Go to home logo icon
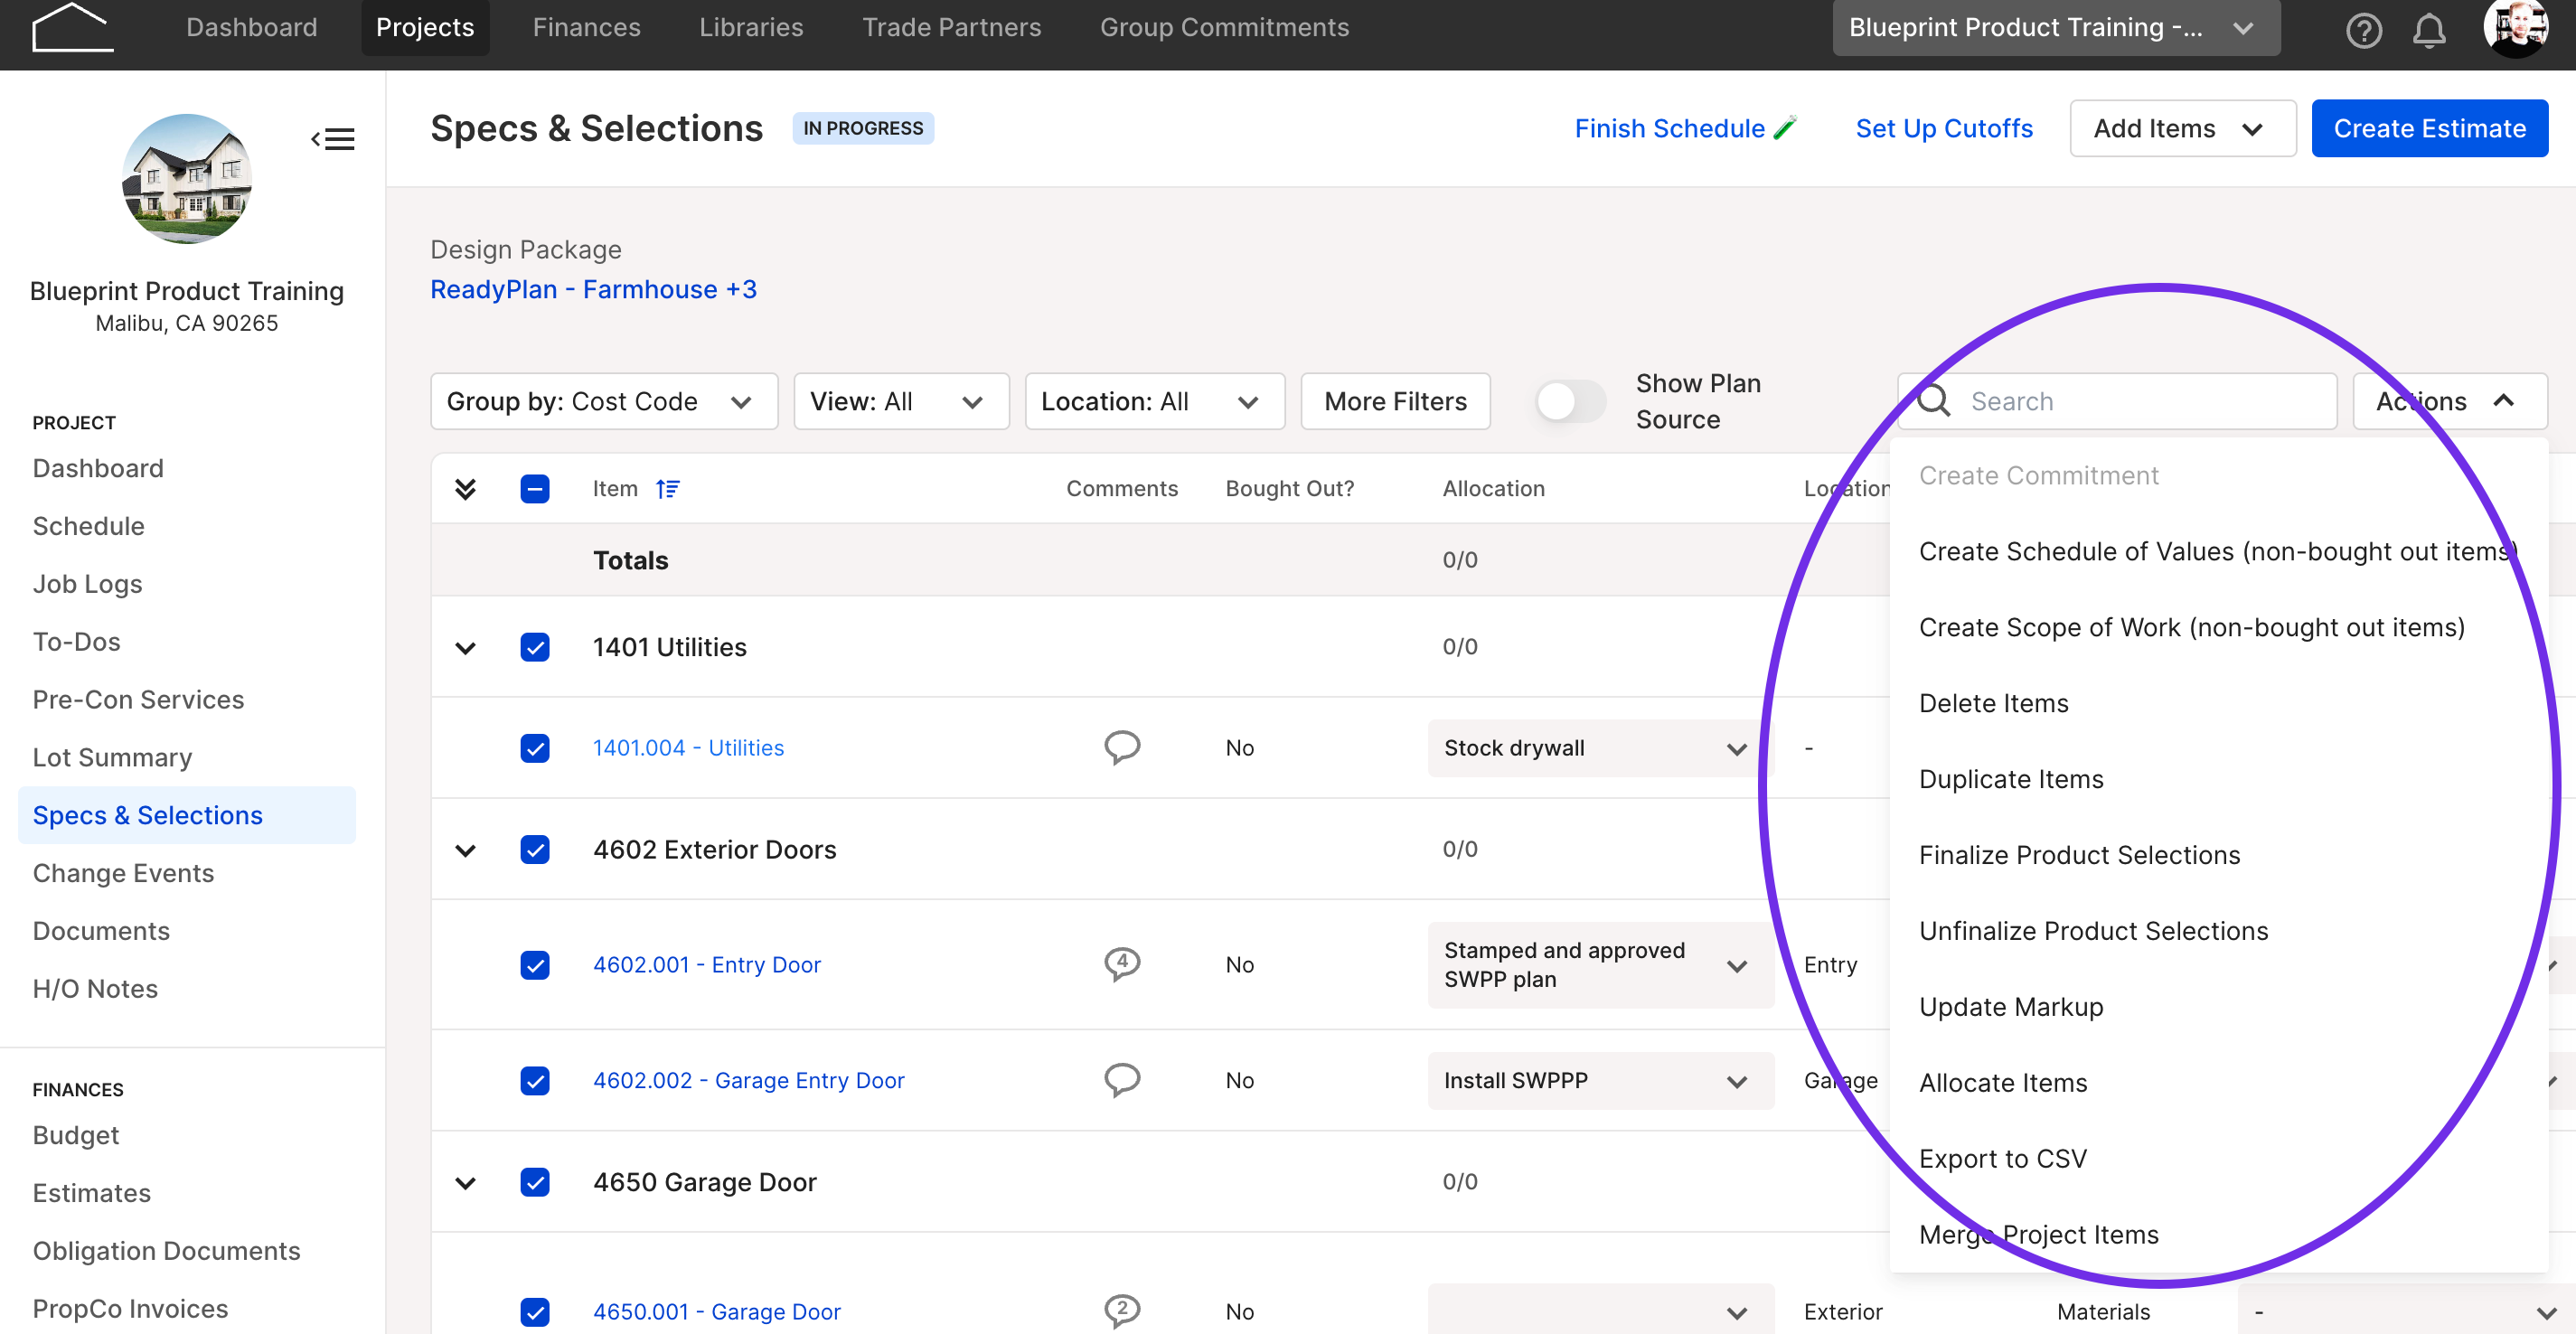The width and height of the screenshot is (2576, 1334). coord(72,27)
